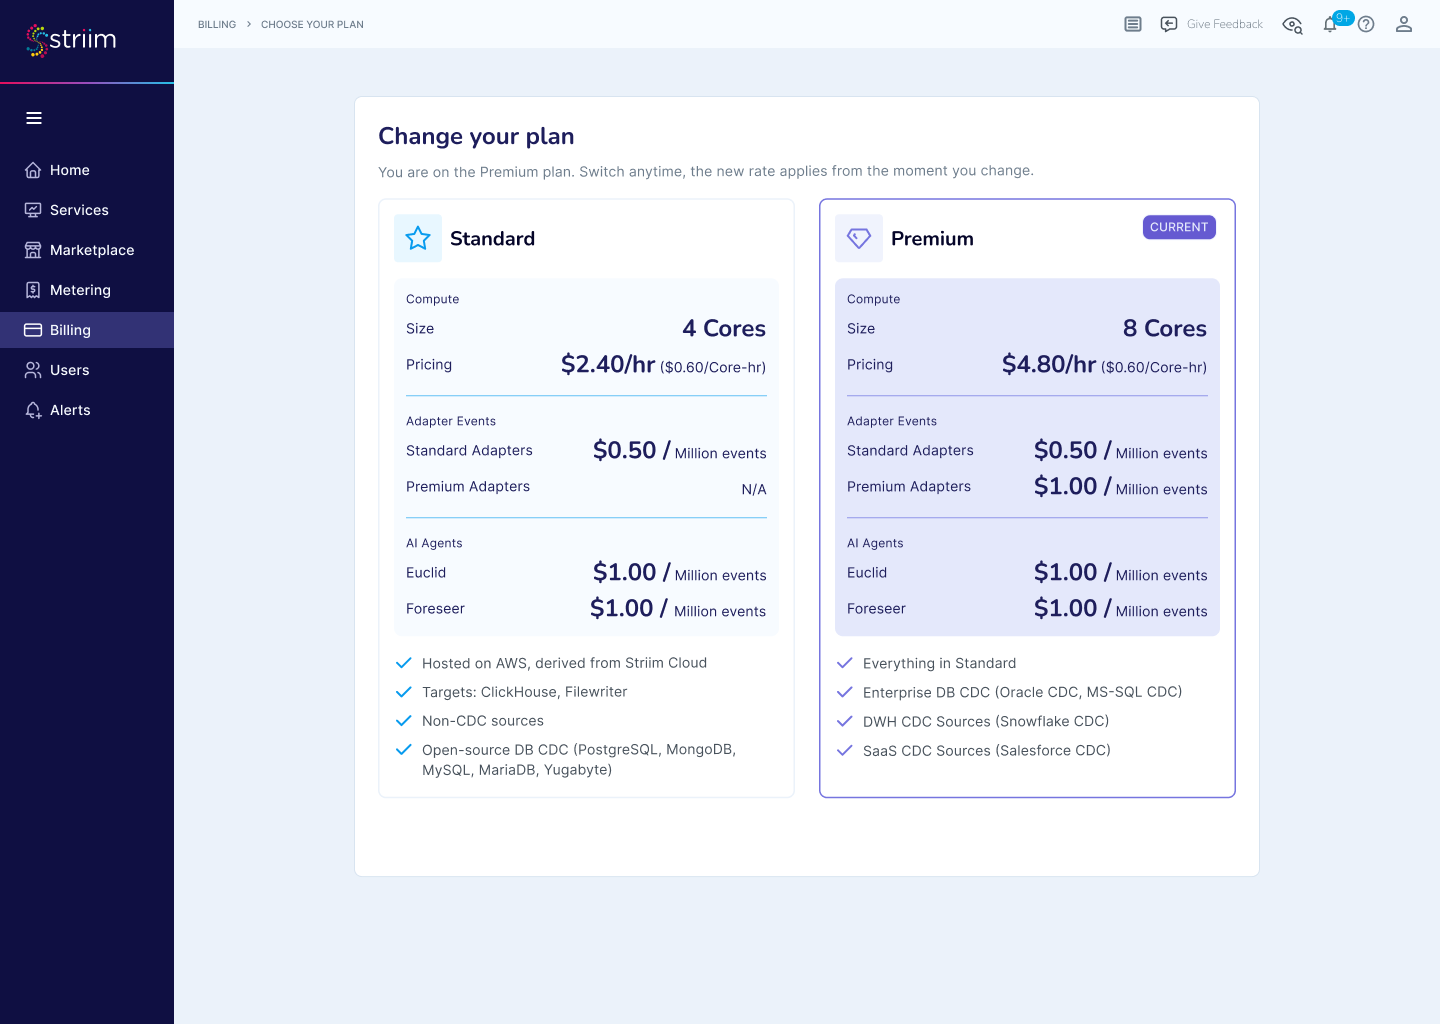The height and width of the screenshot is (1024, 1440).
Task: Select Billing in the sidebar
Action: point(87,330)
